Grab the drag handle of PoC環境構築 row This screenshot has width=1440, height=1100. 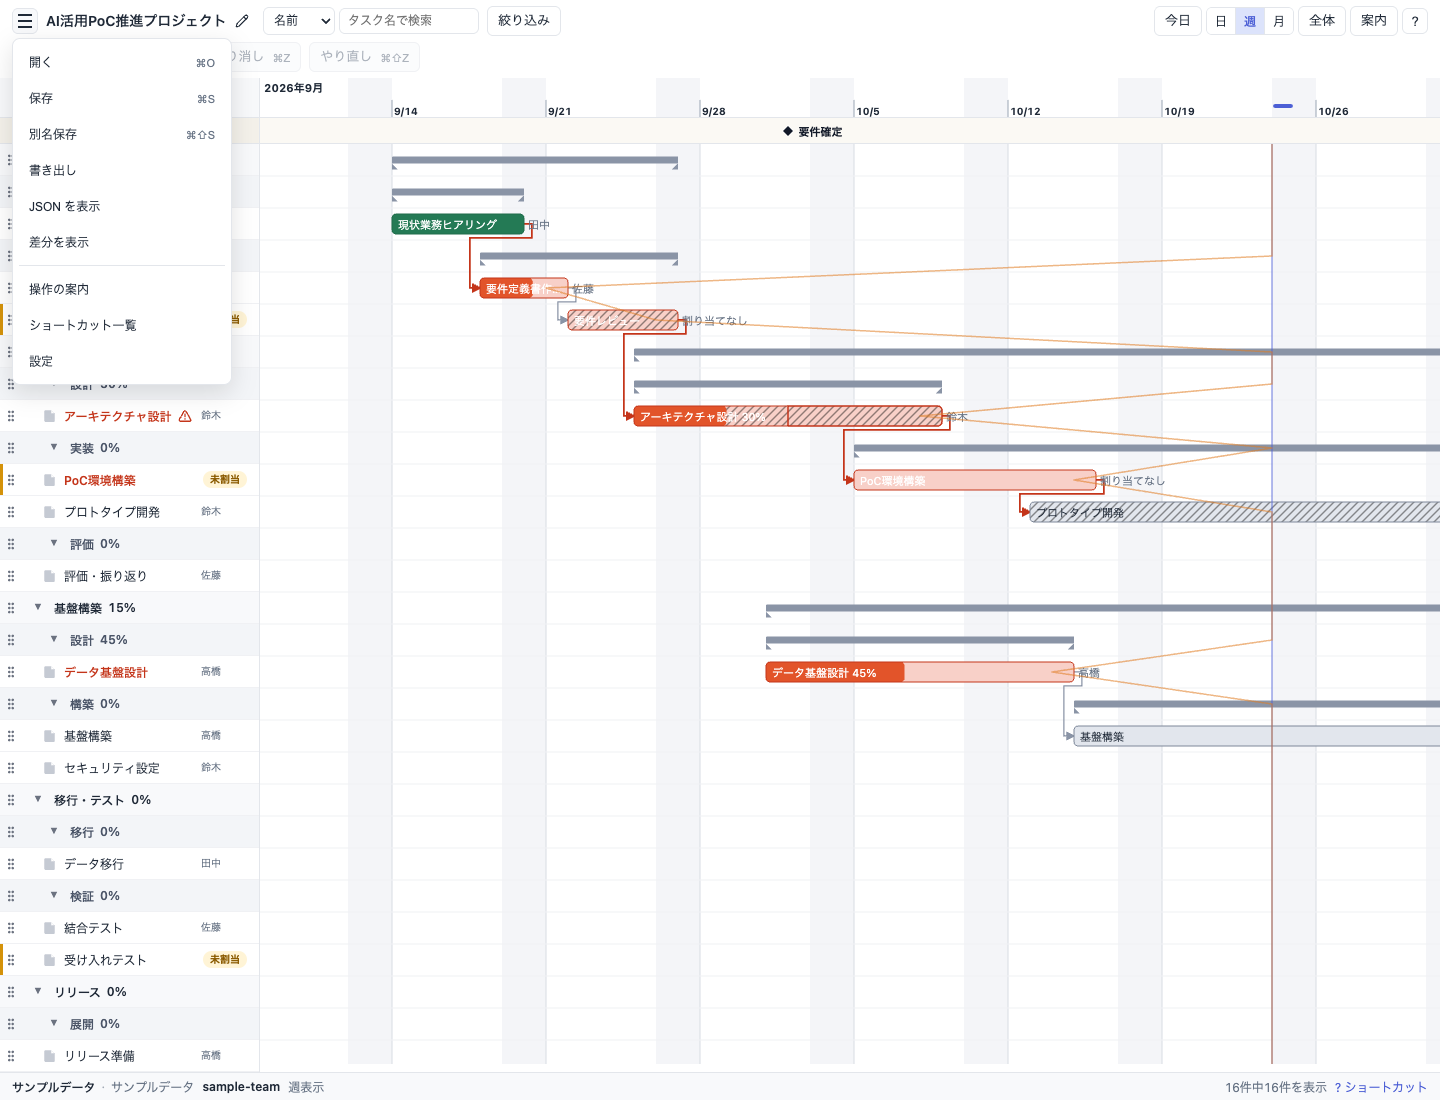pos(11,480)
